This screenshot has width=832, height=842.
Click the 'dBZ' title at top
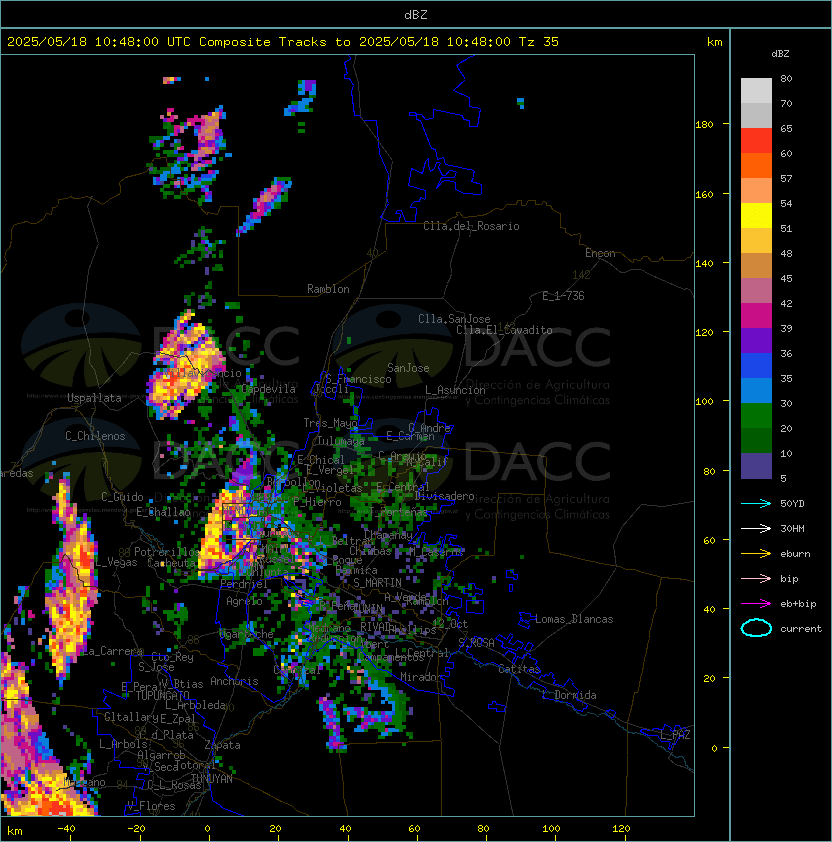click(x=416, y=15)
